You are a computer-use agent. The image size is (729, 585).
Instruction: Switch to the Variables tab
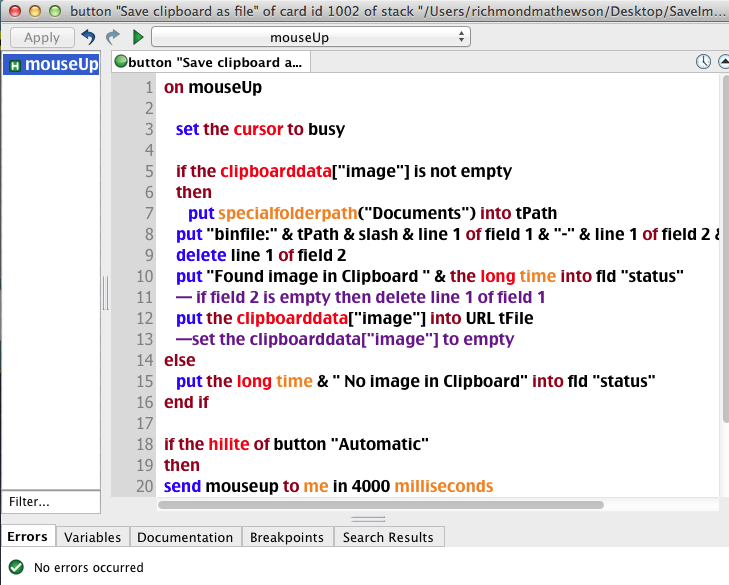(92, 537)
